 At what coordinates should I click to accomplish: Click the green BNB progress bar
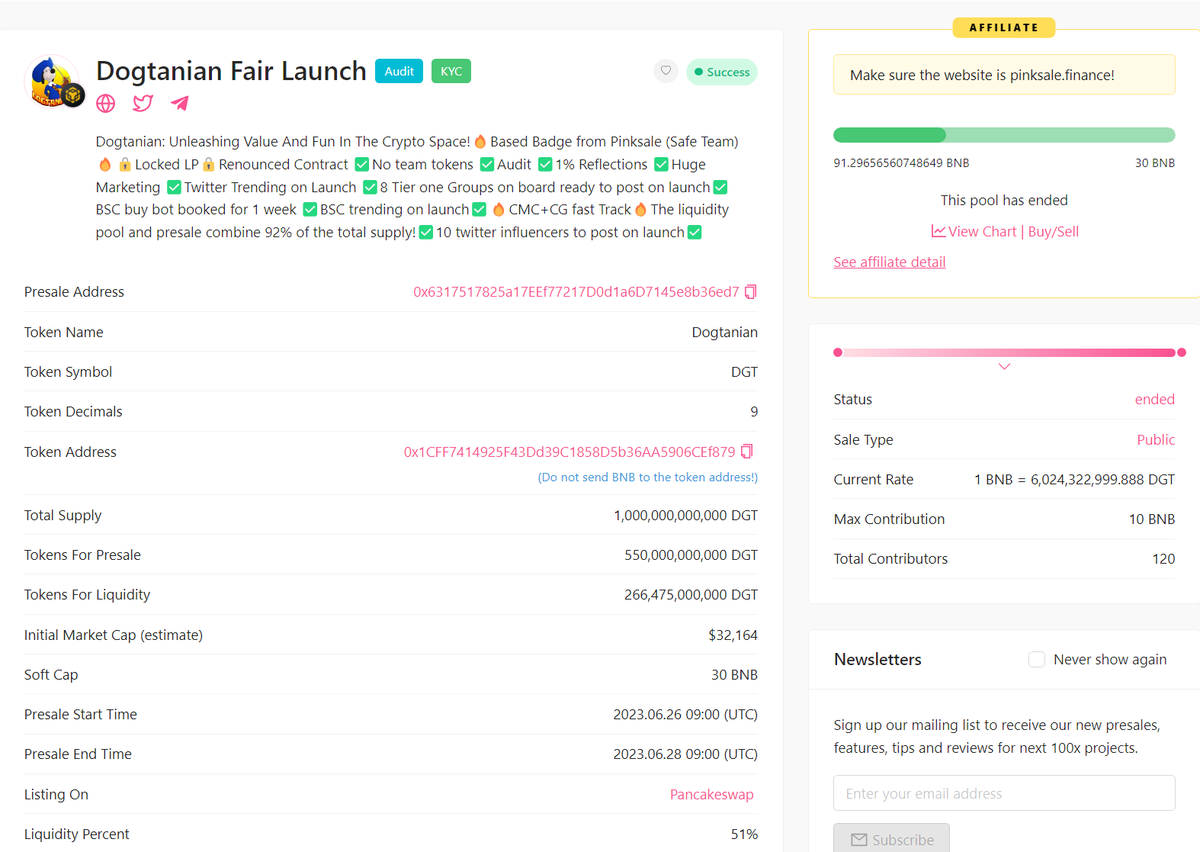(x=889, y=134)
